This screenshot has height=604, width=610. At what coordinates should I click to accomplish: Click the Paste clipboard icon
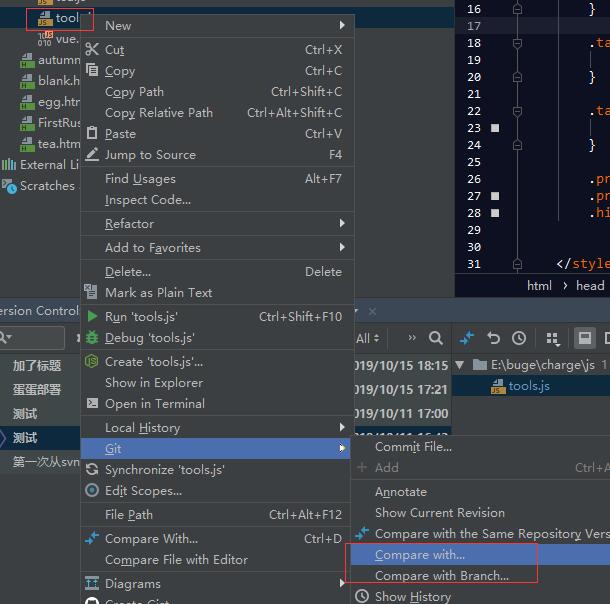point(92,133)
